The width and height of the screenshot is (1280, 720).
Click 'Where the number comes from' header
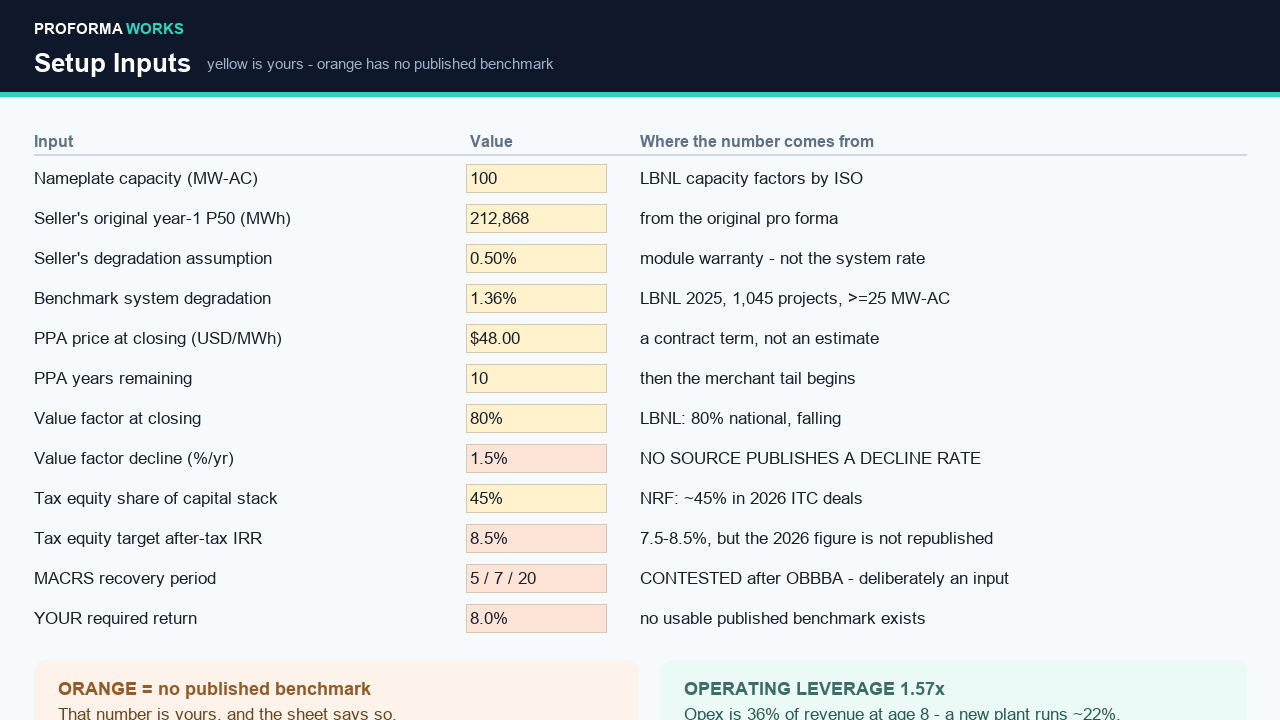point(757,141)
